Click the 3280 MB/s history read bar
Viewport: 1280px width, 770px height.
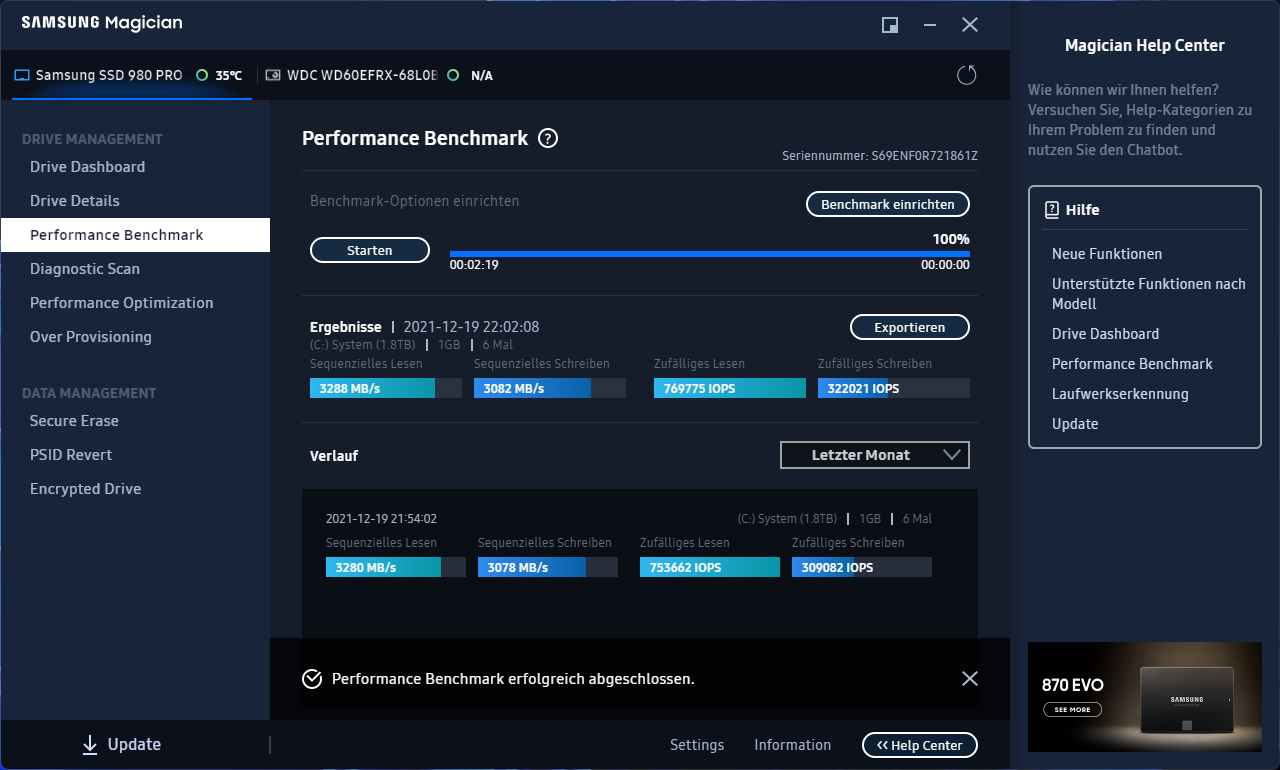coord(396,567)
